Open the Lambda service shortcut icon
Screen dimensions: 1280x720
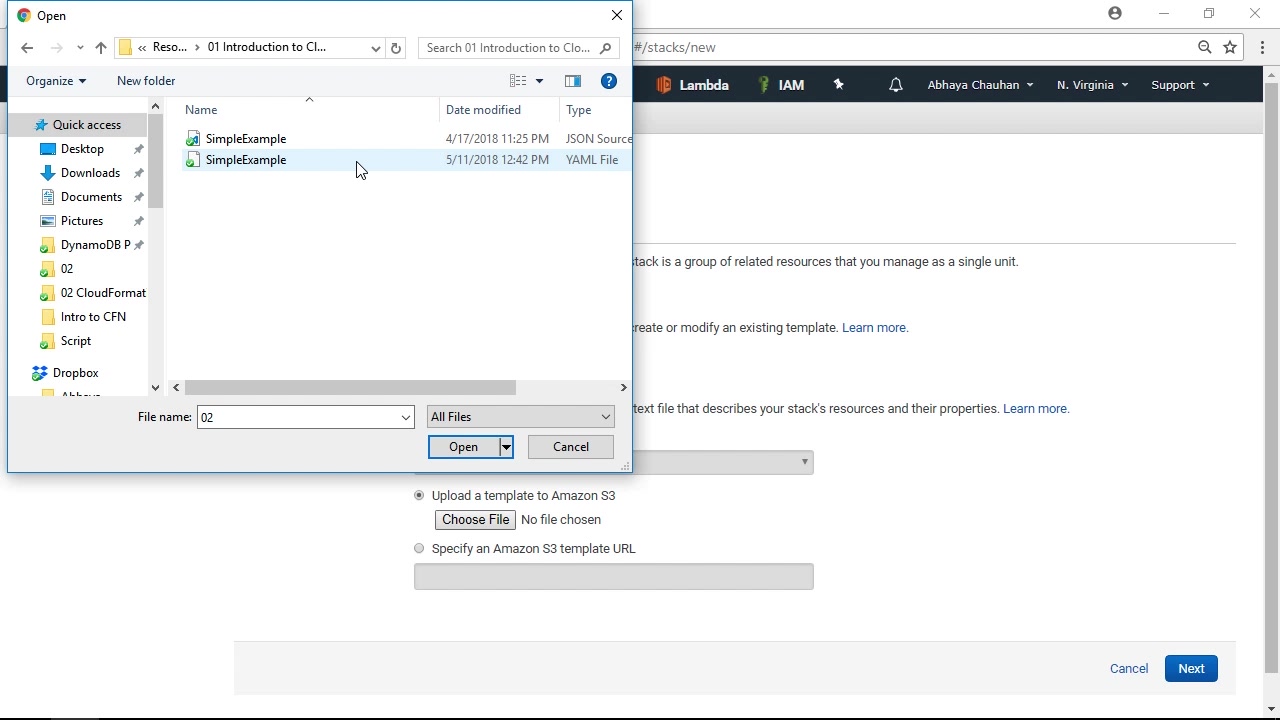pos(664,85)
